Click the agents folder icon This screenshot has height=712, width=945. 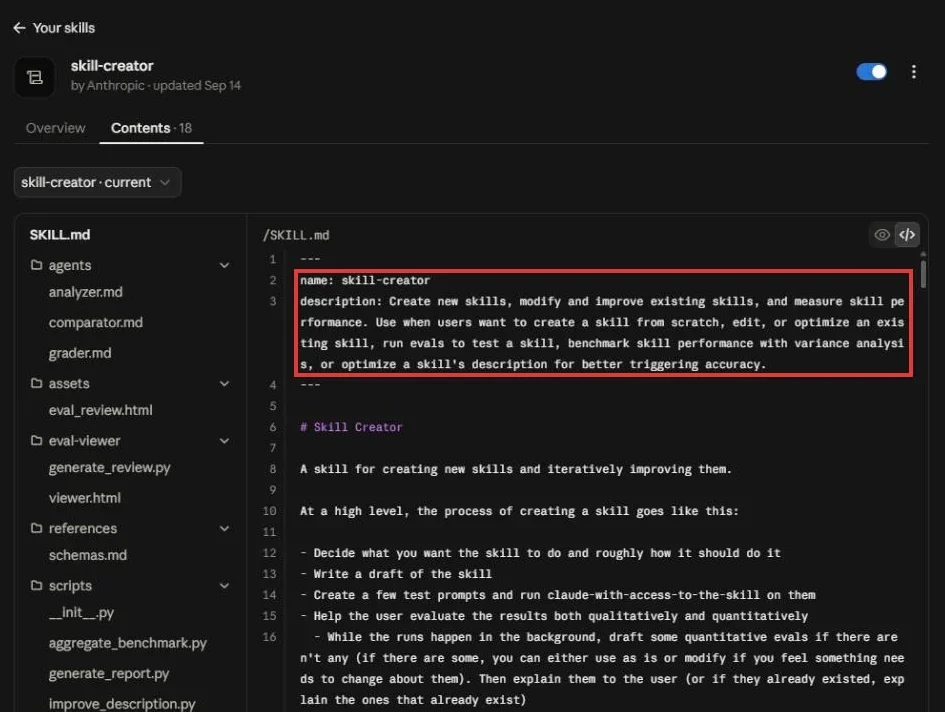[x=37, y=265]
